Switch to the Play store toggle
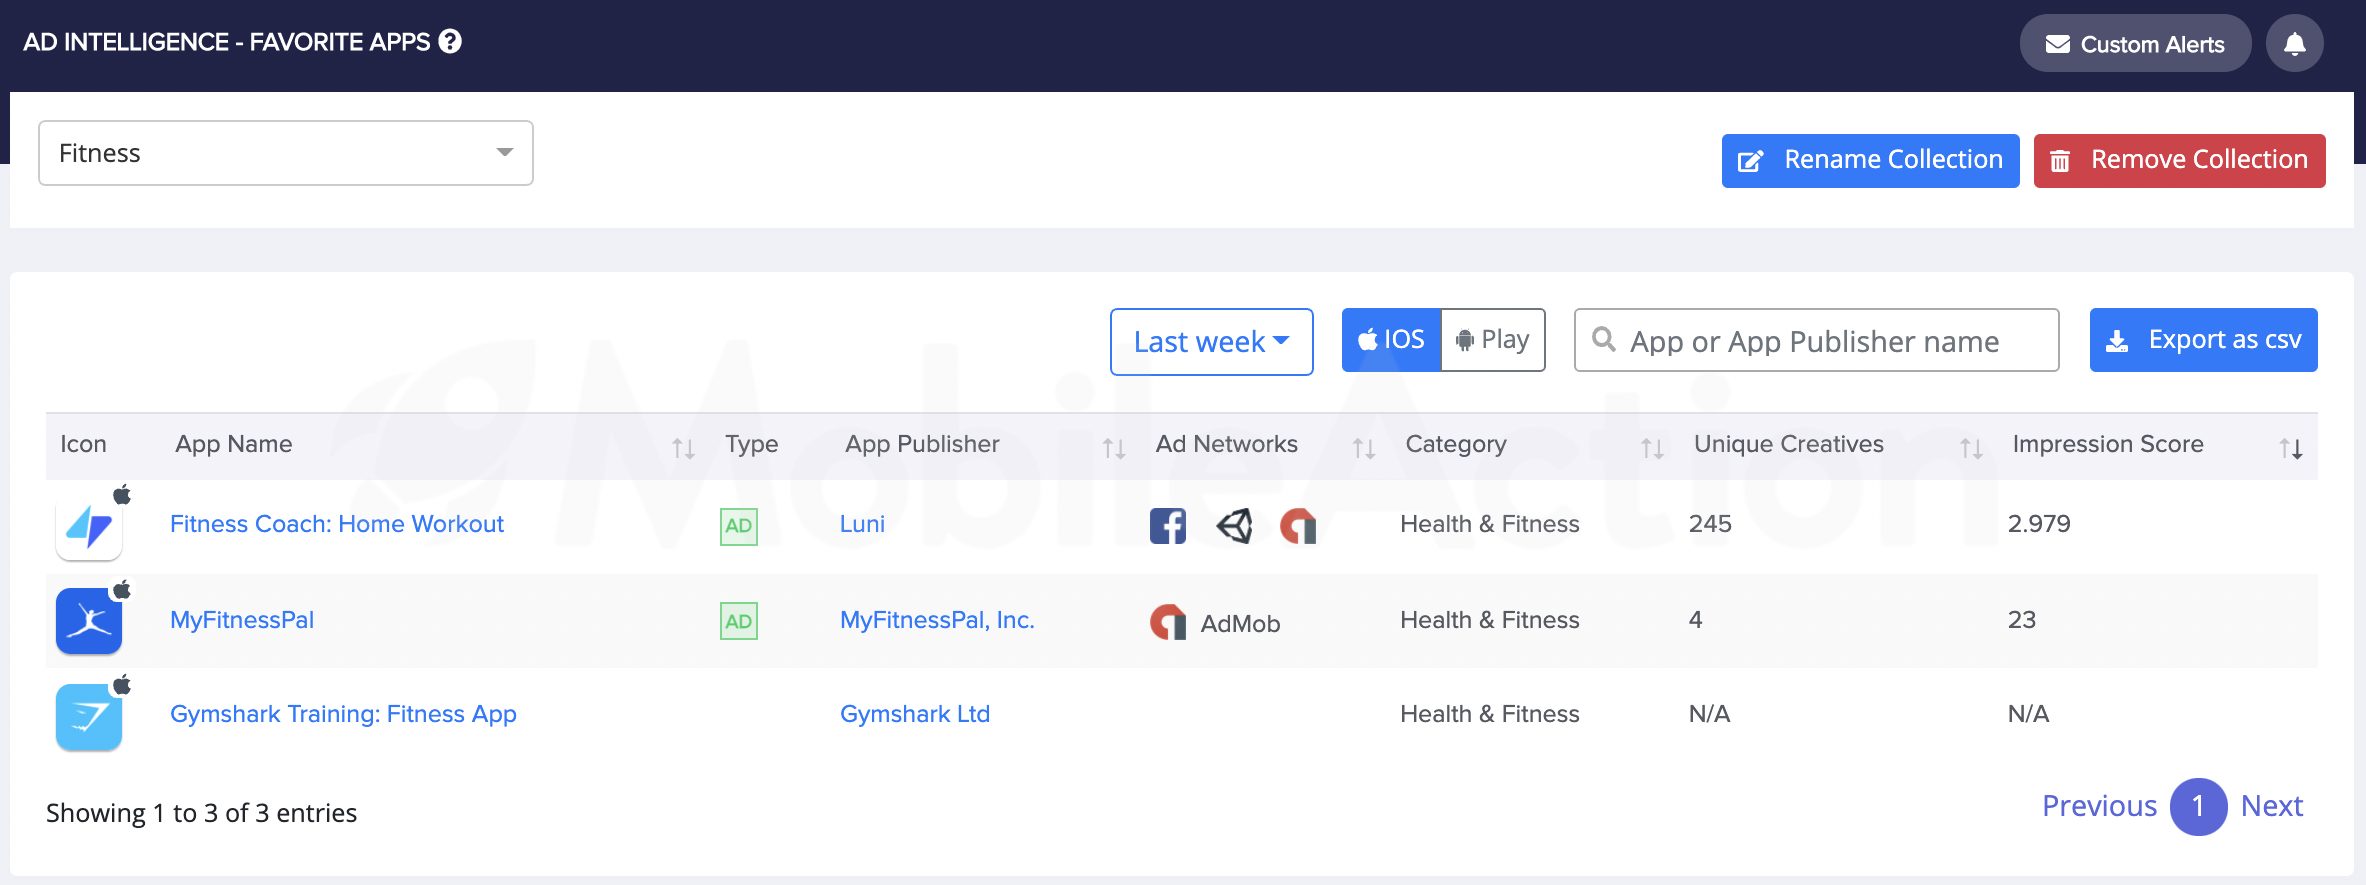Image resolution: width=2366 pixels, height=885 pixels. tap(1493, 340)
